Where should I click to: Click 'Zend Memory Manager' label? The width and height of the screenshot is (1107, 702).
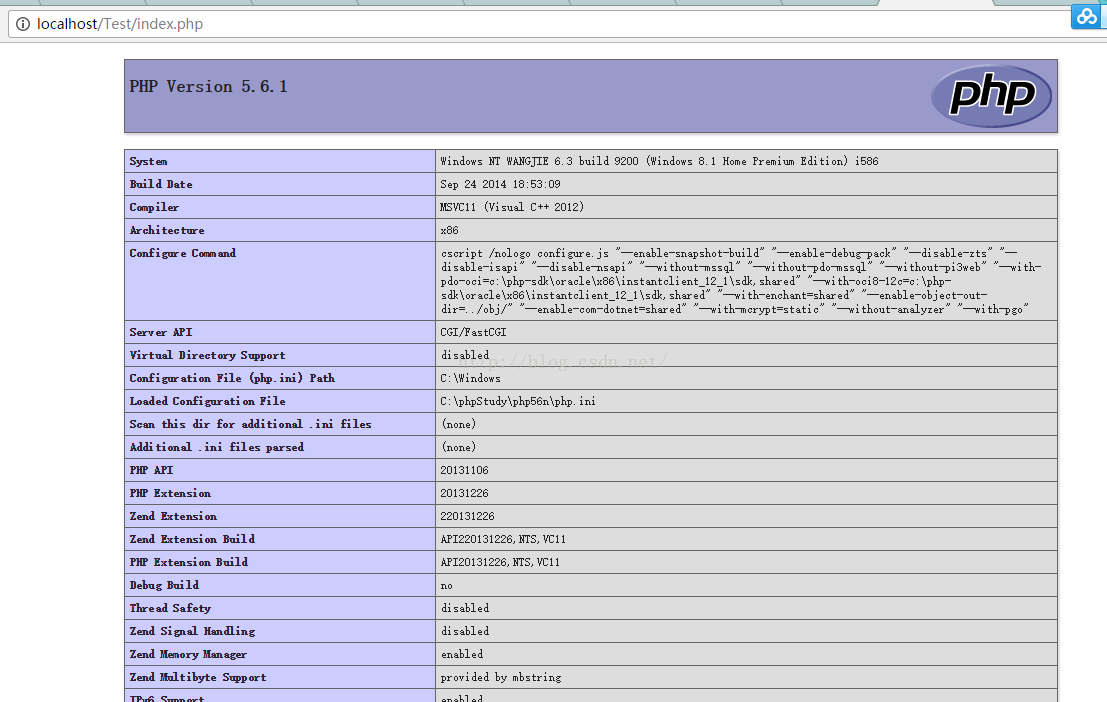188,655
